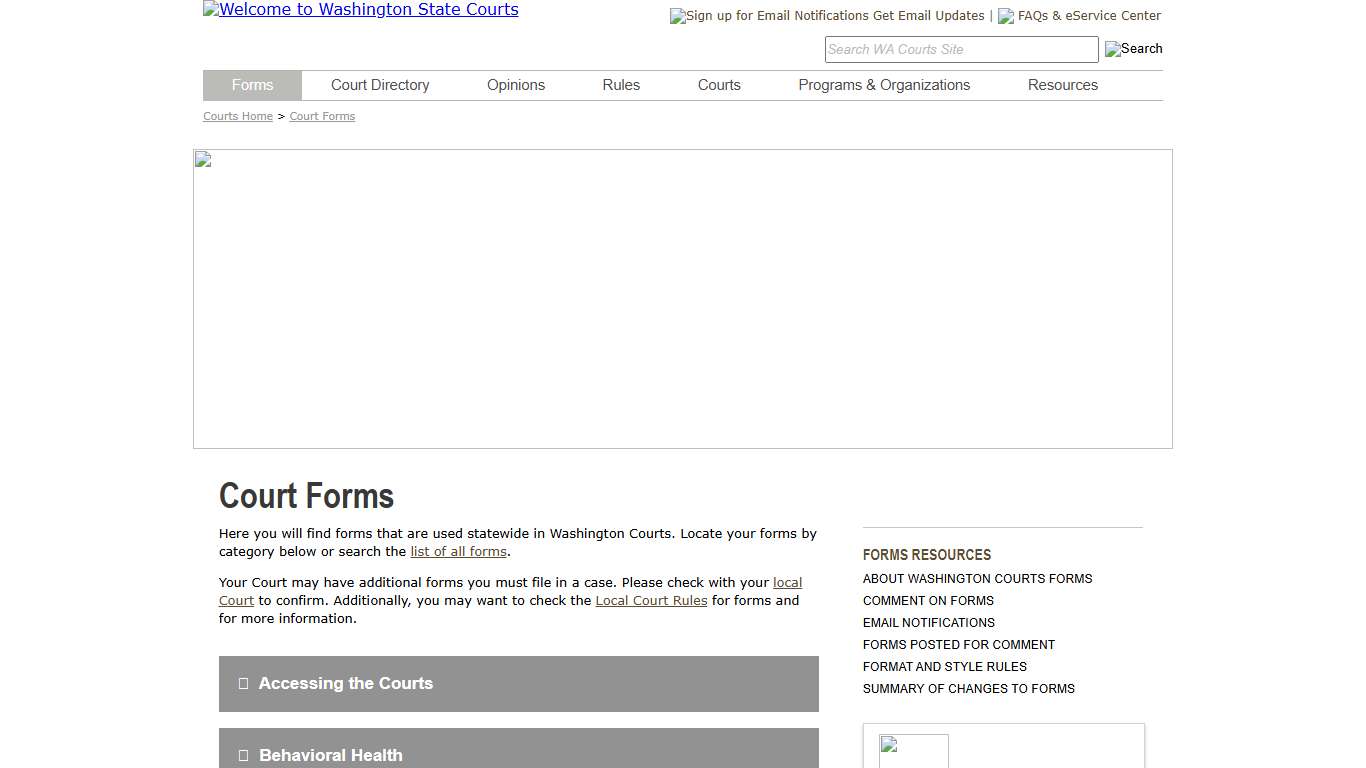Open FORMS POSTED FOR COMMENT in sidebar
The width and height of the screenshot is (1366, 768).
click(x=959, y=644)
